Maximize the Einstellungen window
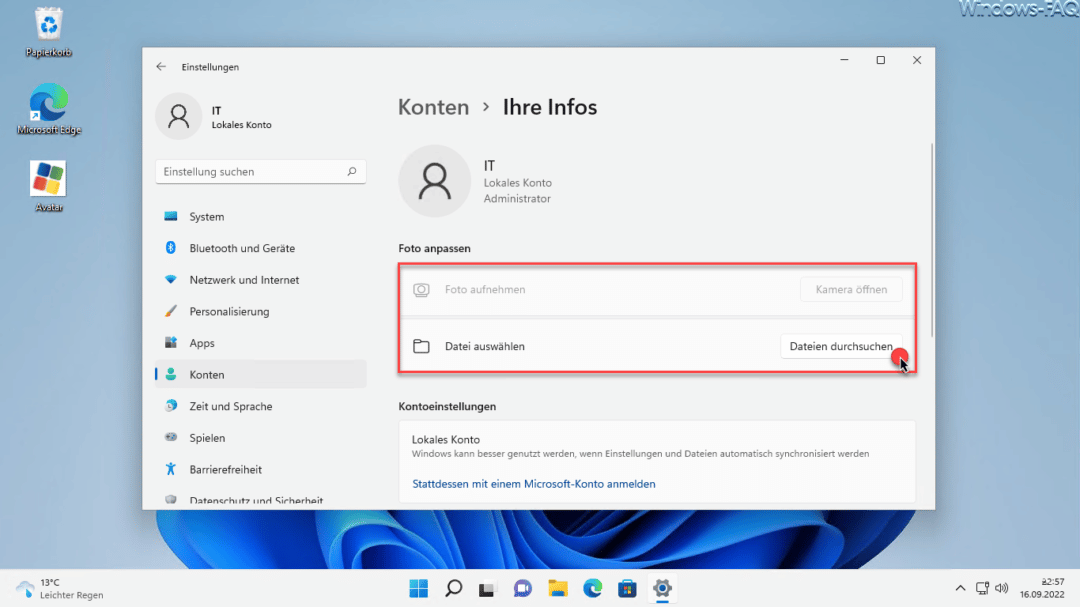 click(880, 60)
